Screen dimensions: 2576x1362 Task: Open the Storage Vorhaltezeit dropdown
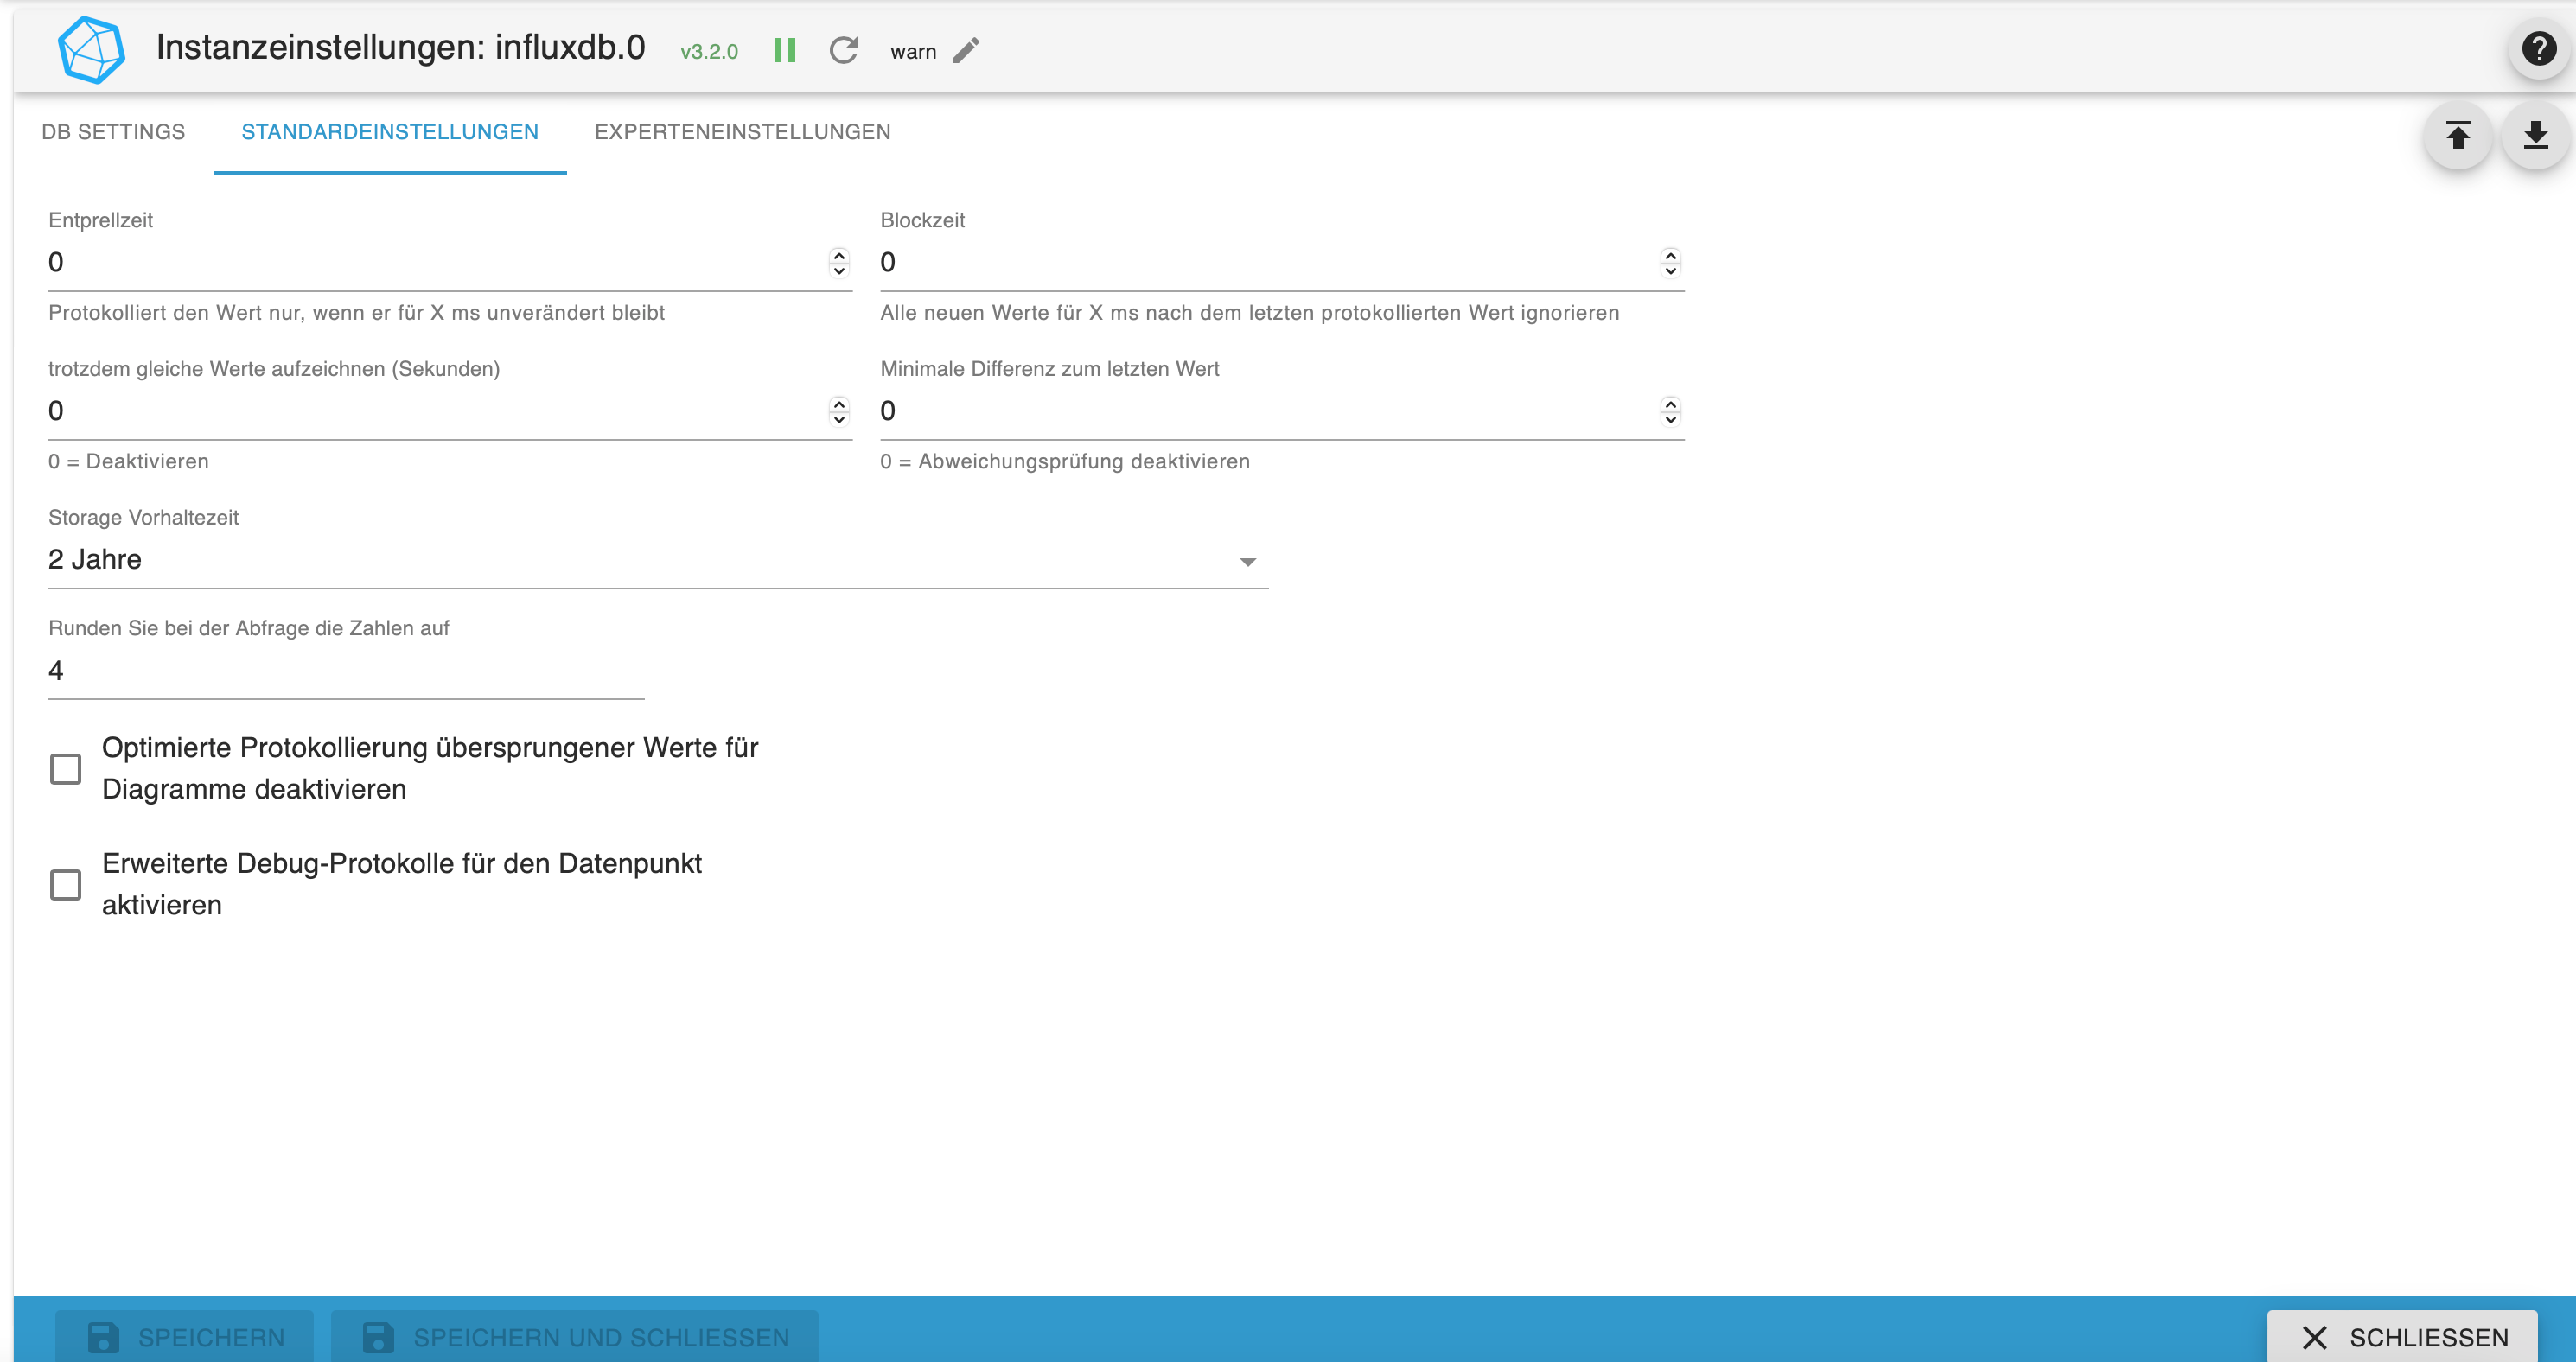tap(657, 560)
